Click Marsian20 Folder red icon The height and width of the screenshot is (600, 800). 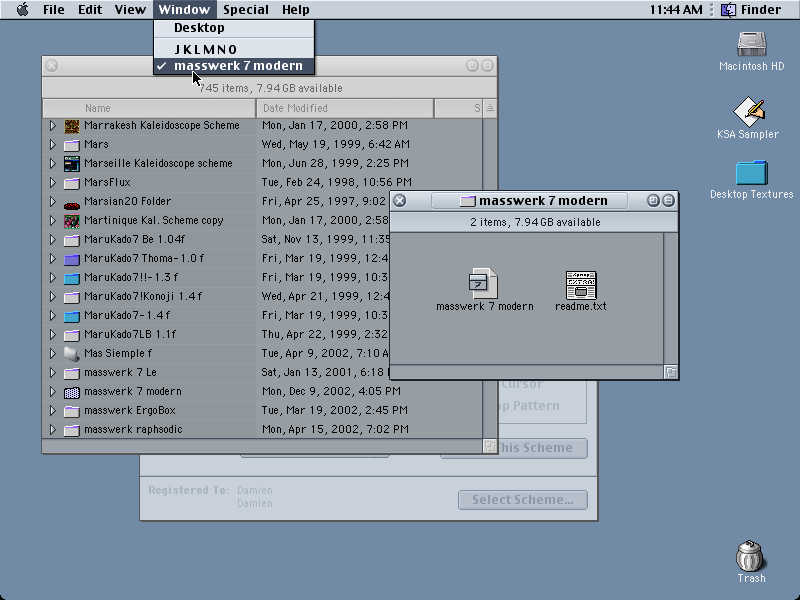click(x=72, y=206)
